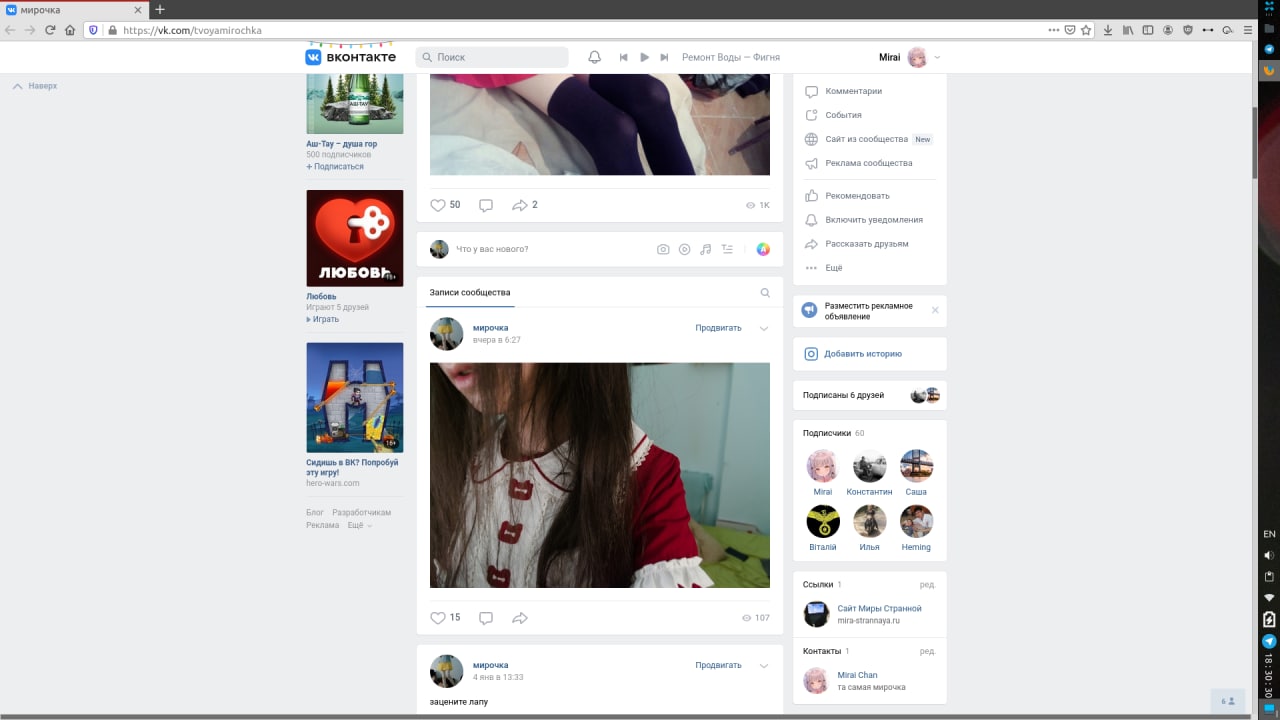The height and width of the screenshot is (720, 1280).
Task: Promote yesterday's post with Продвигать
Action: pyautogui.click(x=719, y=328)
